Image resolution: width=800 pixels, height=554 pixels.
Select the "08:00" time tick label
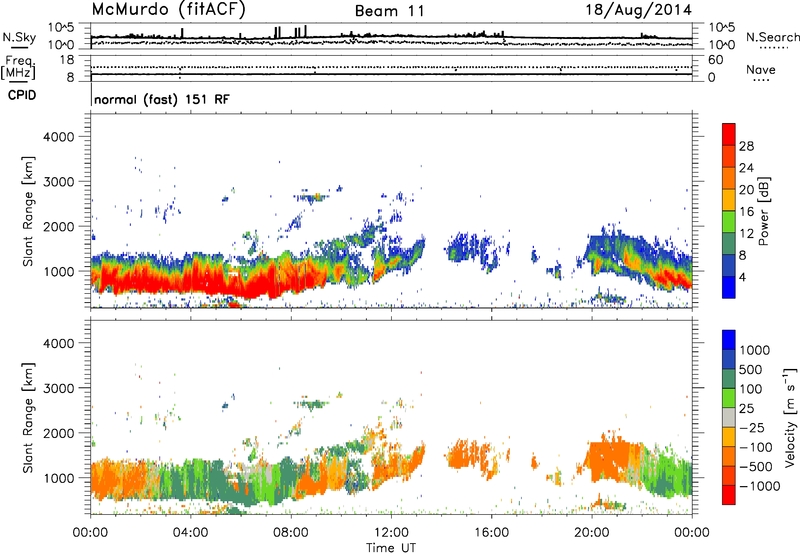click(x=291, y=533)
